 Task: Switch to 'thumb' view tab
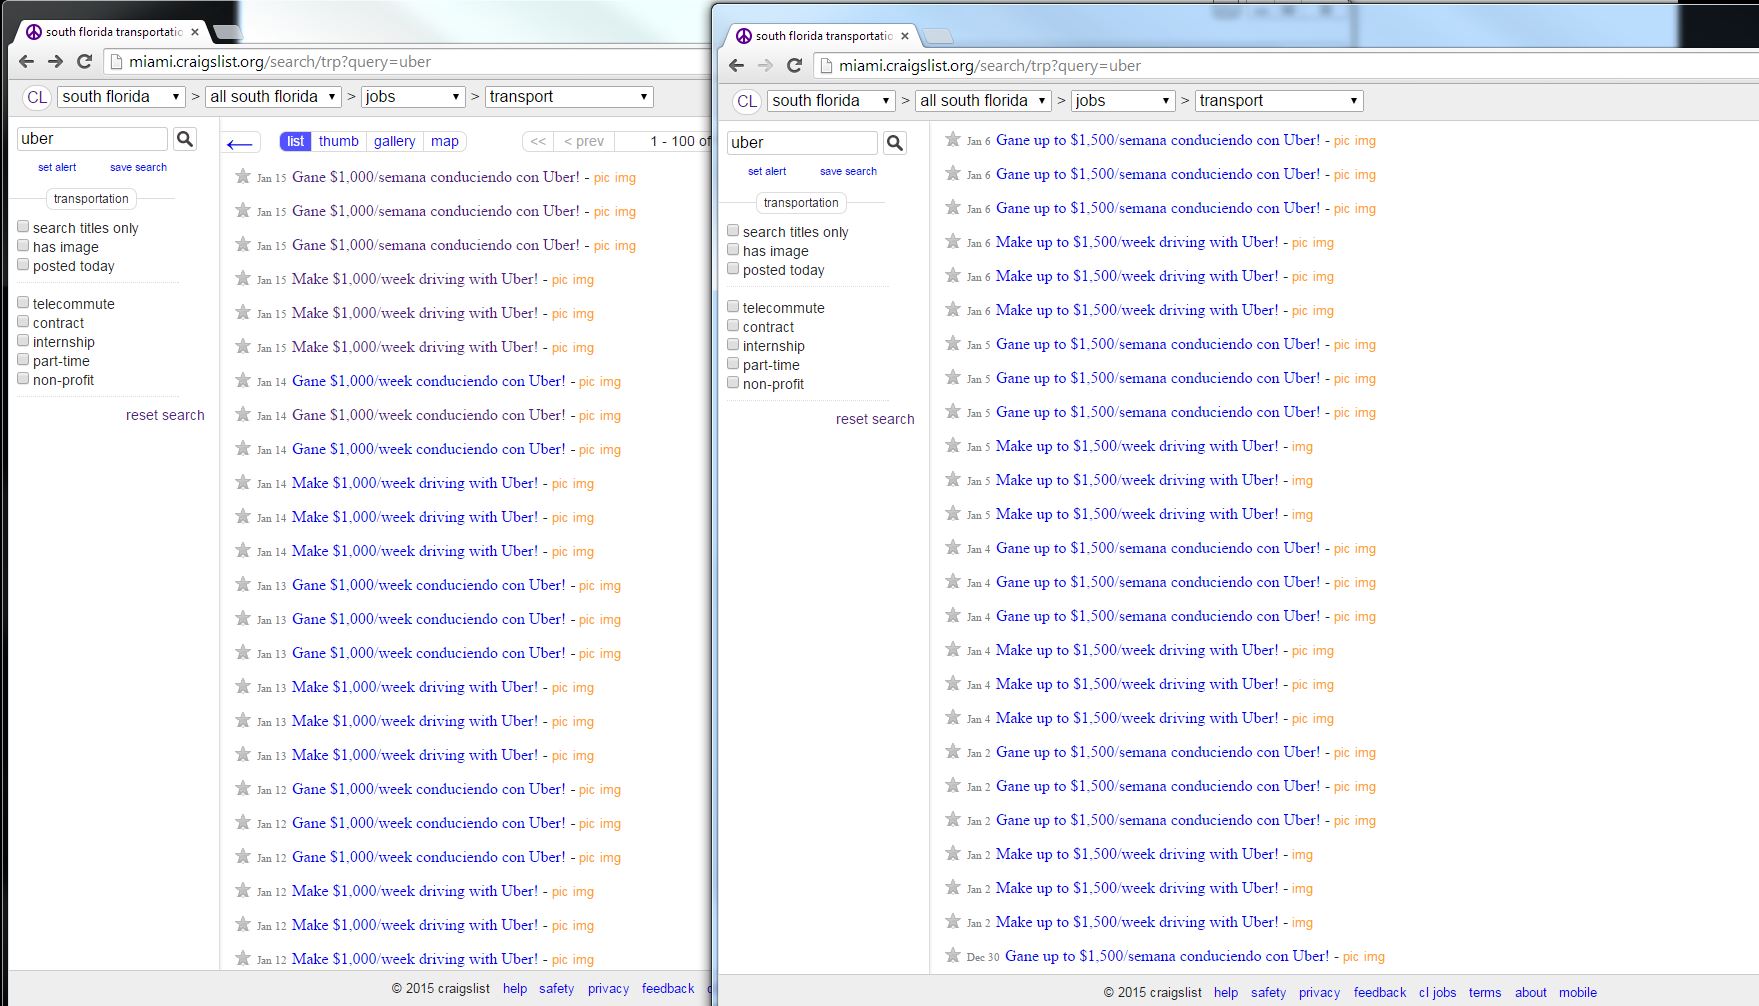coord(338,142)
